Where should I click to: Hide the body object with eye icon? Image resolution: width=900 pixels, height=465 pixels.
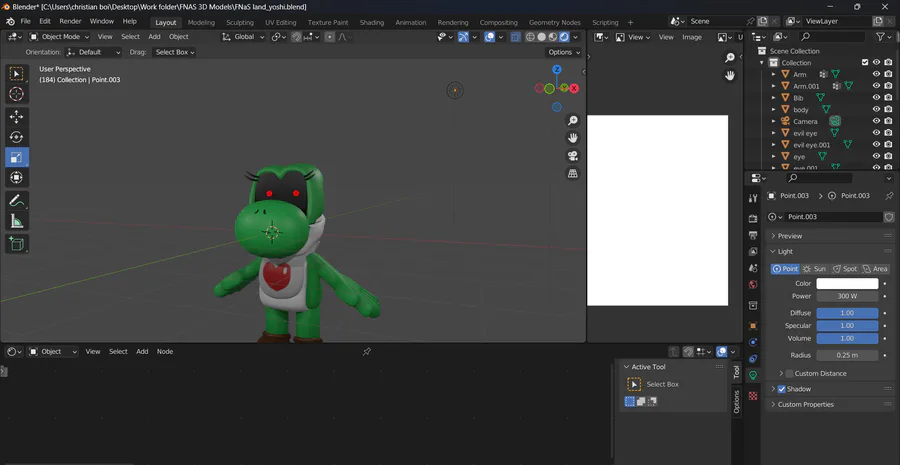pos(876,110)
